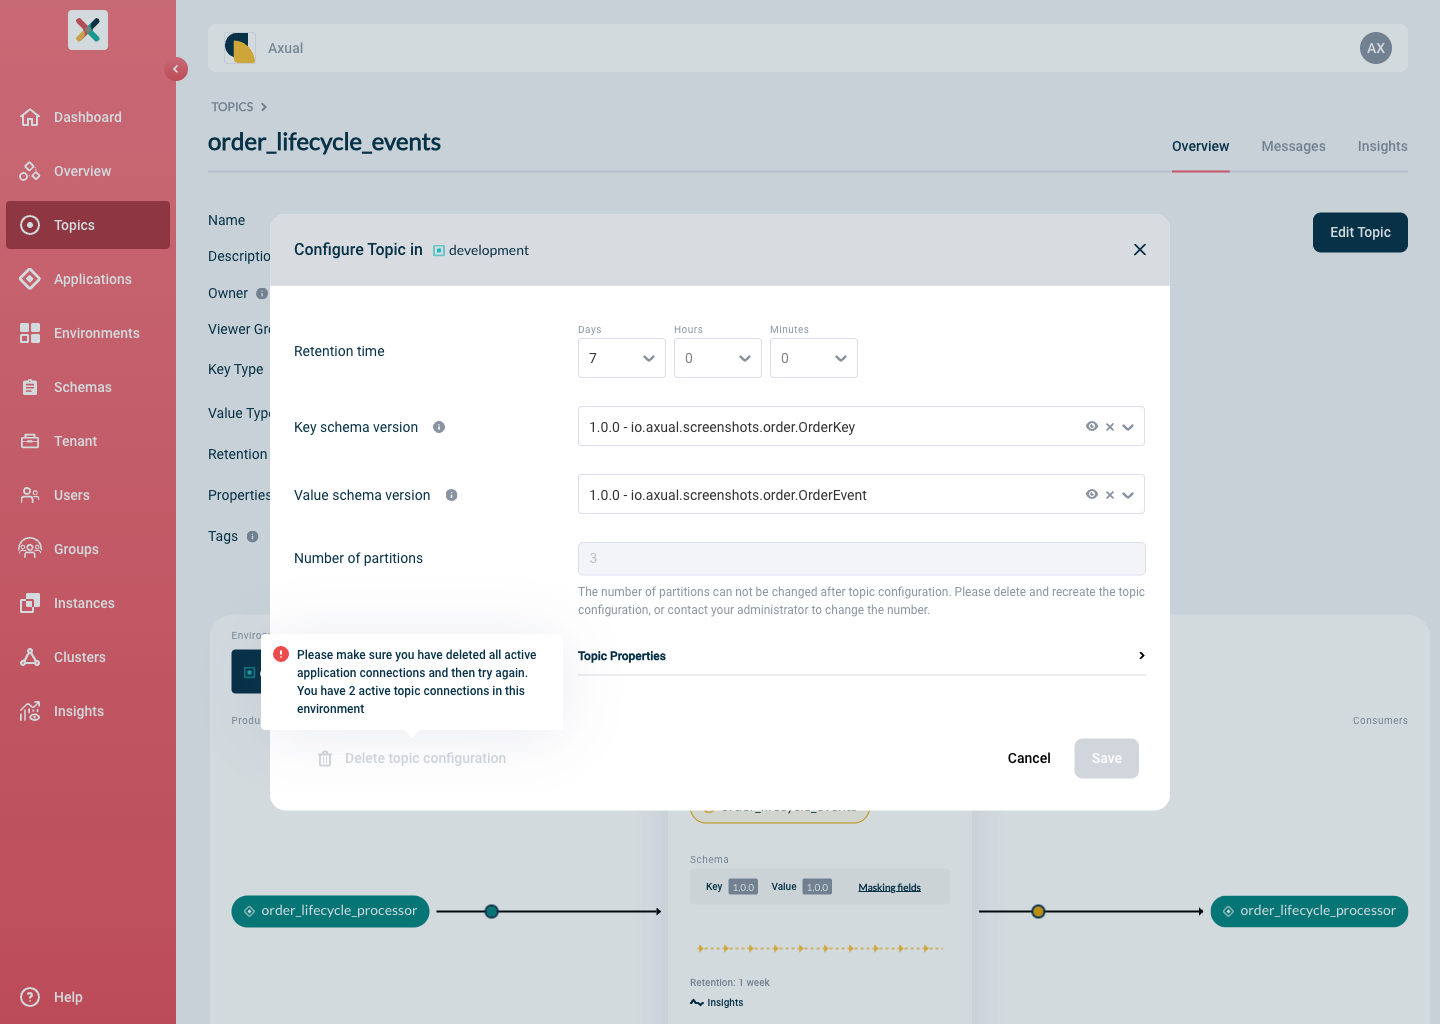Click the Value schema version info icon

[x=452, y=495]
